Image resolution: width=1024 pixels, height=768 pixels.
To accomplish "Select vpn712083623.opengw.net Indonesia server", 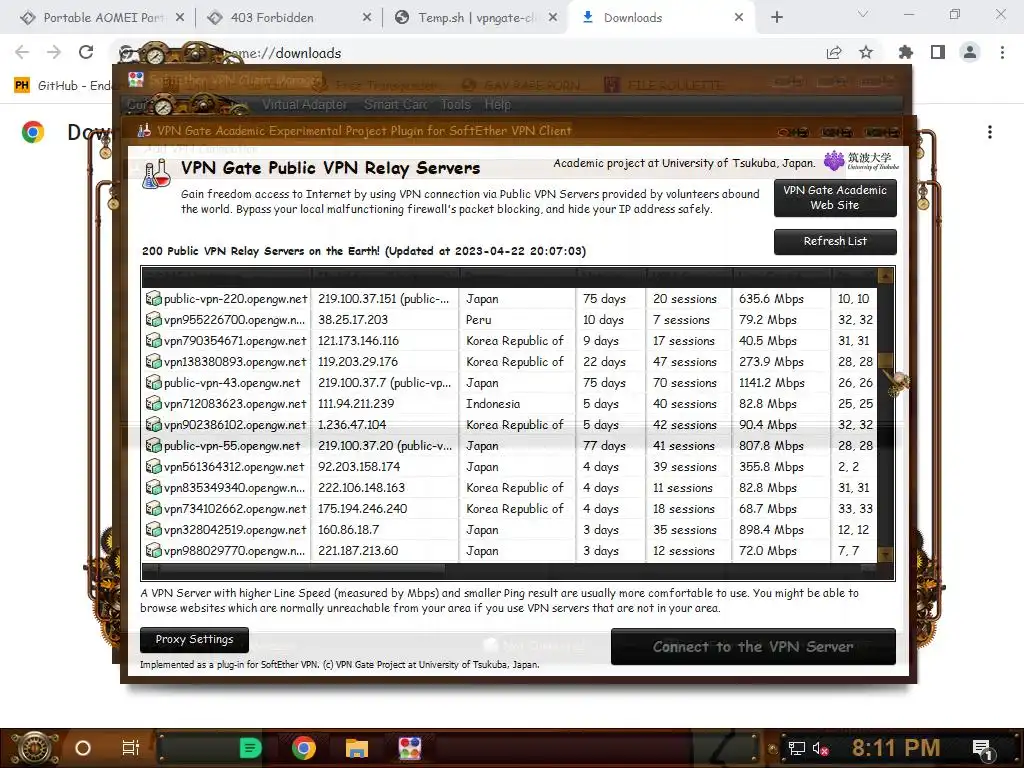I will click(x=509, y=404).
